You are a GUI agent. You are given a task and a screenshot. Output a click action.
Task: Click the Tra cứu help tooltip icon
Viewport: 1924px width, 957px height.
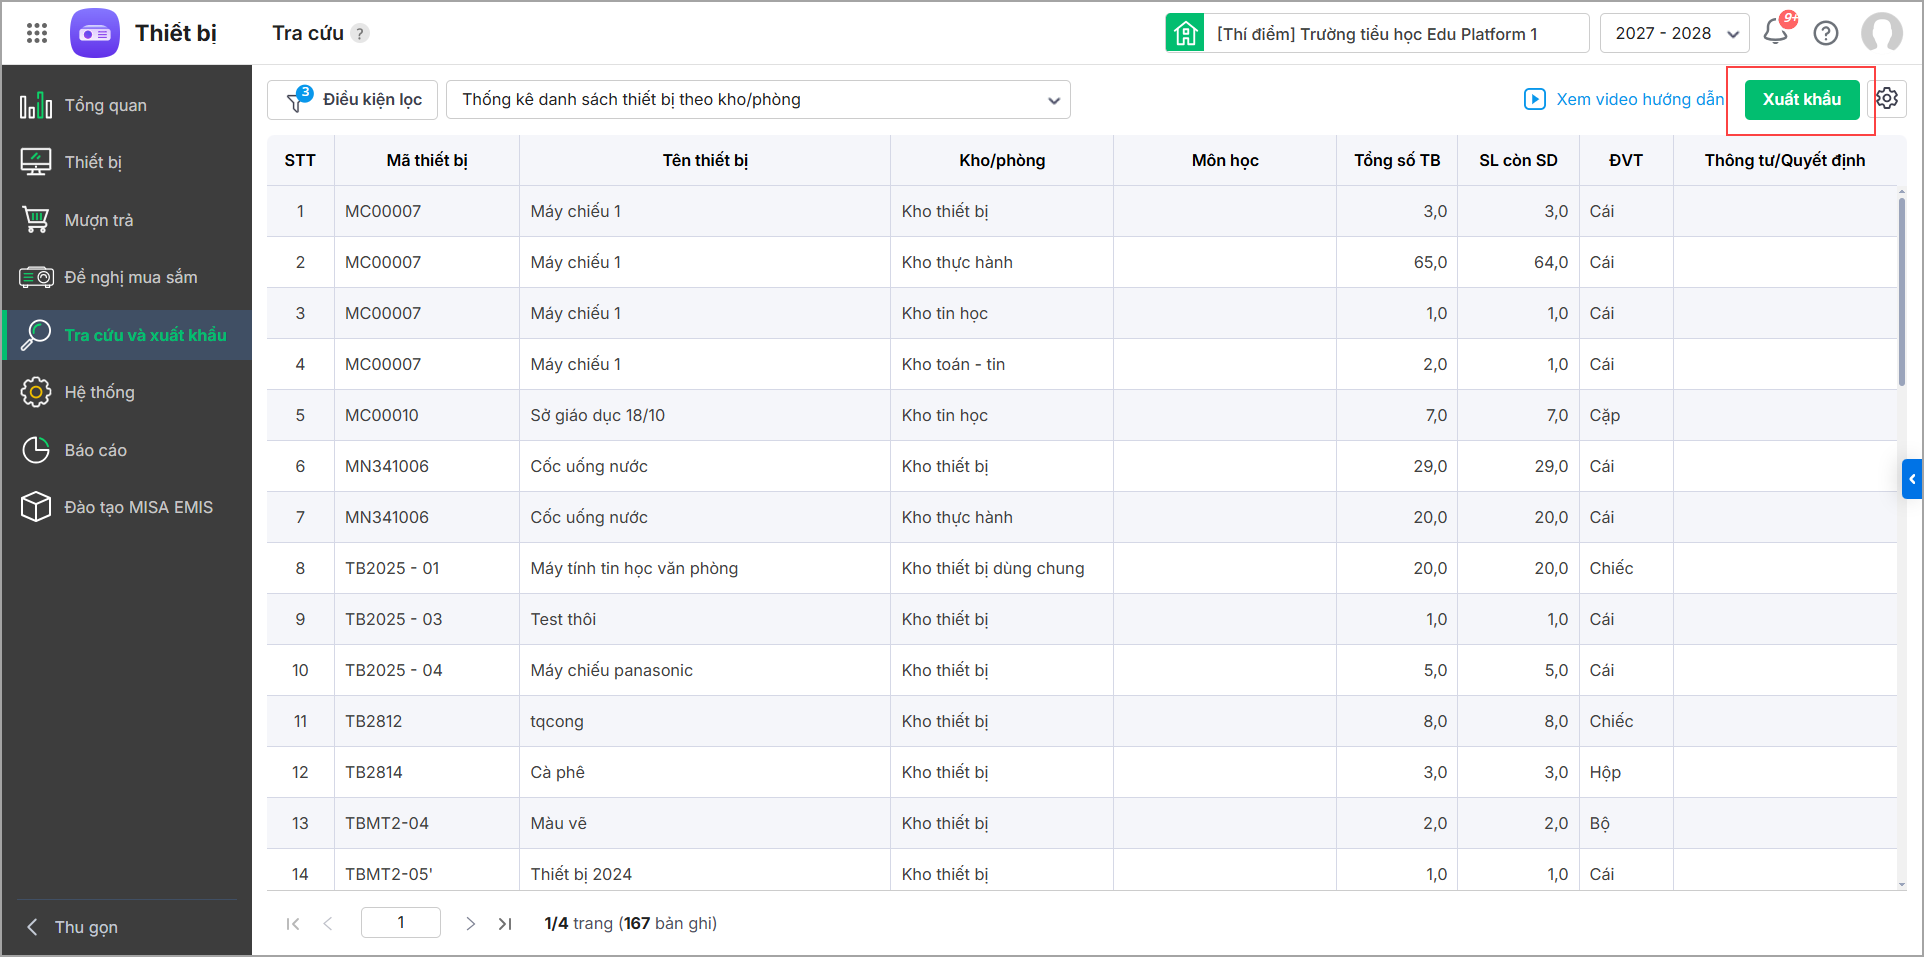point(361,33)
